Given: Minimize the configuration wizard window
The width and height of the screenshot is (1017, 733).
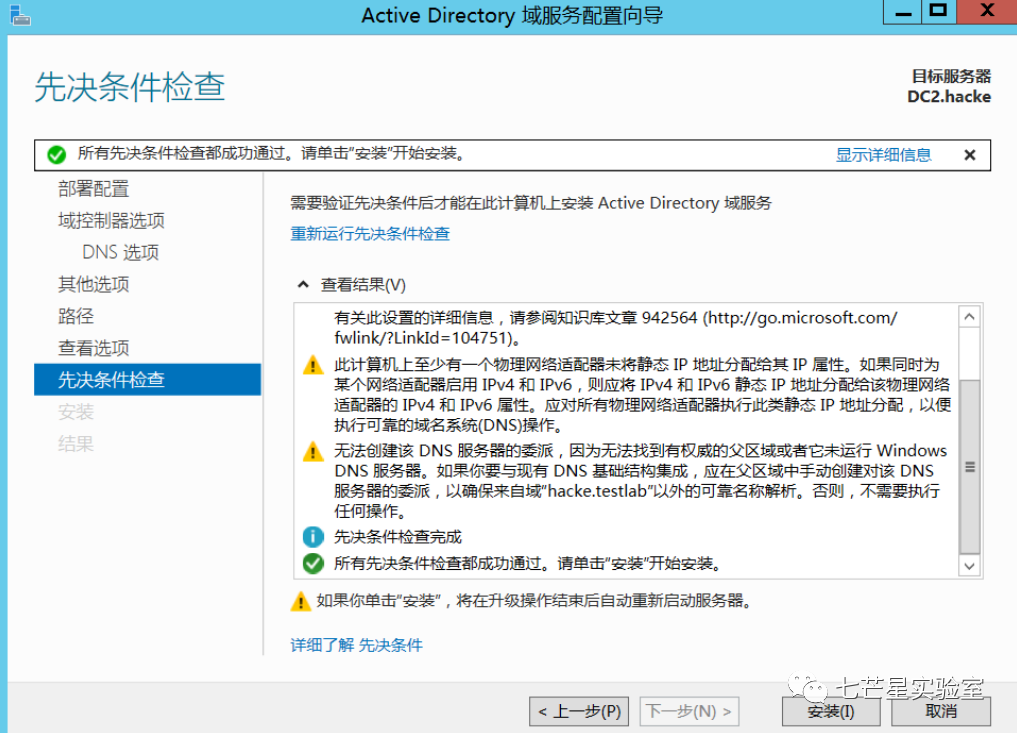Looking at the screenshot, I should [x=902, y=12].
